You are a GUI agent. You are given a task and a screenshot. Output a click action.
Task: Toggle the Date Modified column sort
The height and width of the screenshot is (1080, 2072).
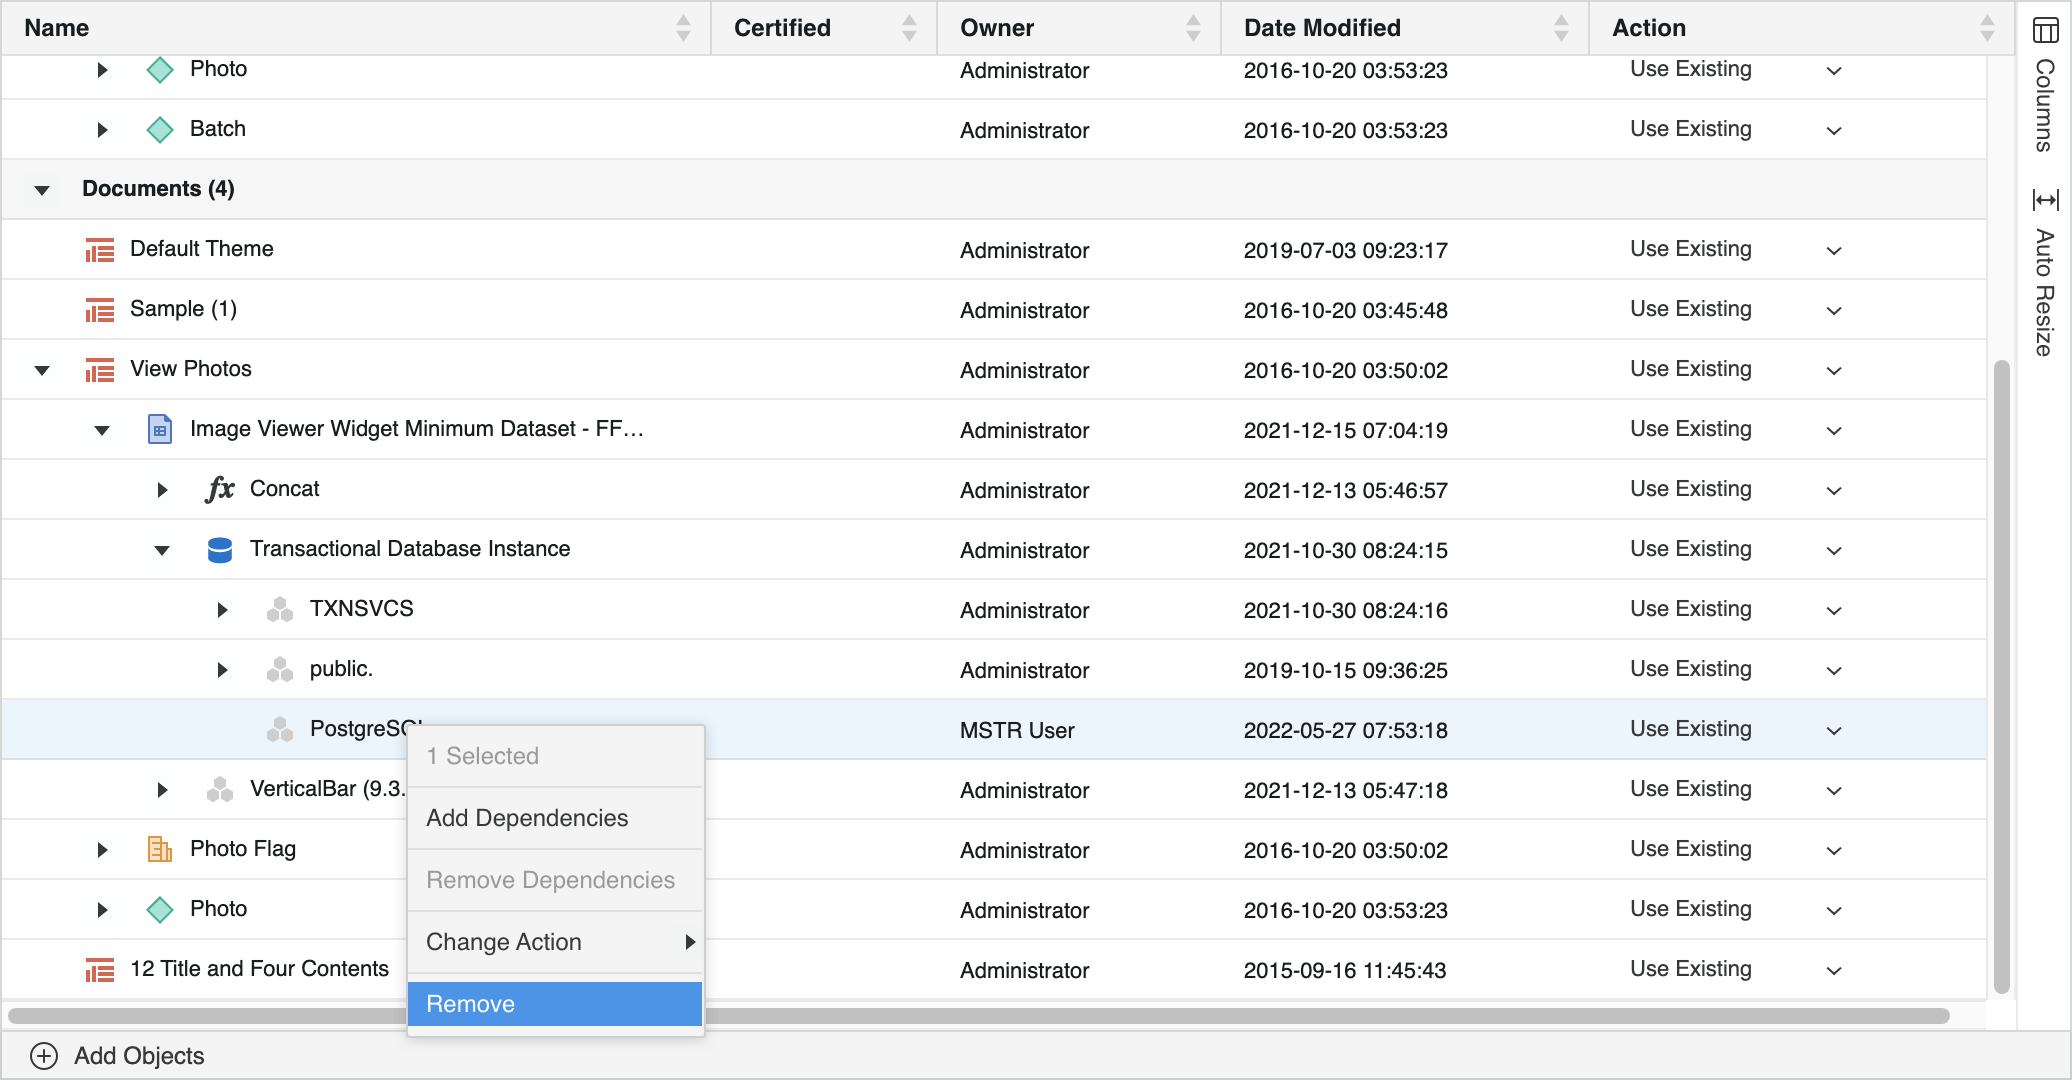click(1561, 28)
